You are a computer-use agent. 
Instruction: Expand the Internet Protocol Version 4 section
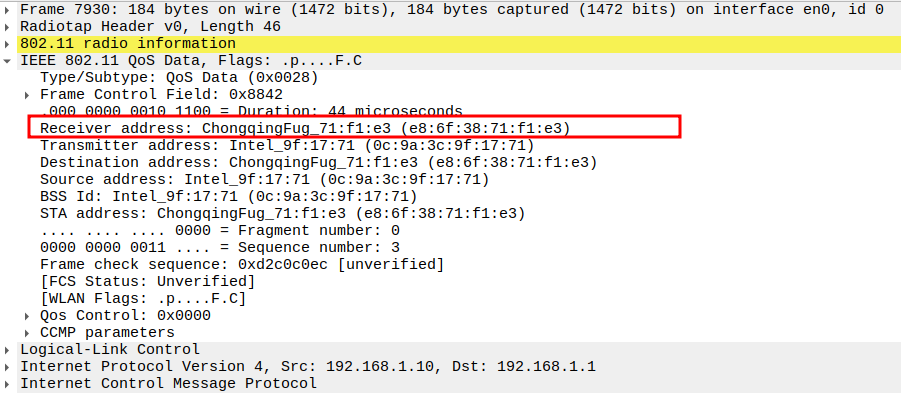point(9,366)
